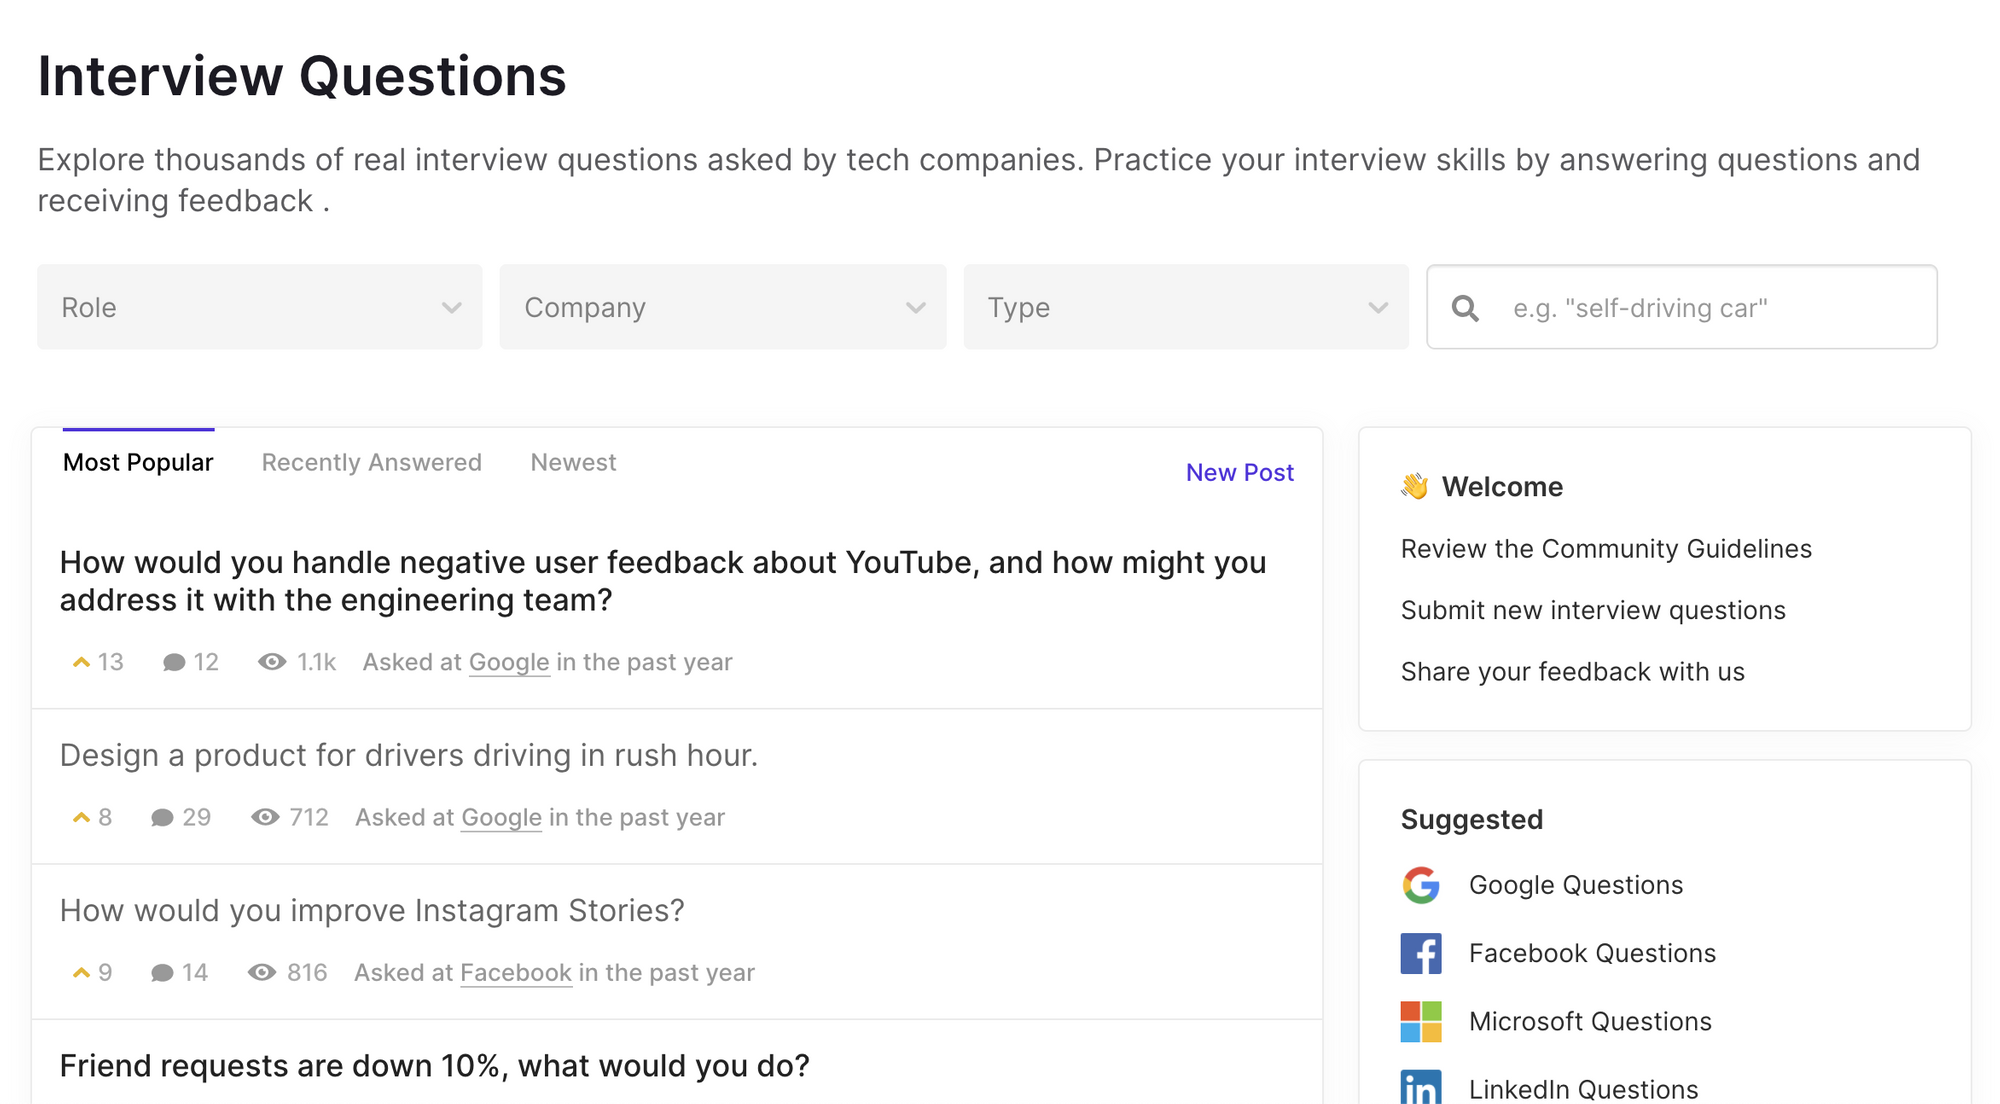Click the Facebook logo icon
The image size is (2000, 1104).
1421,953
